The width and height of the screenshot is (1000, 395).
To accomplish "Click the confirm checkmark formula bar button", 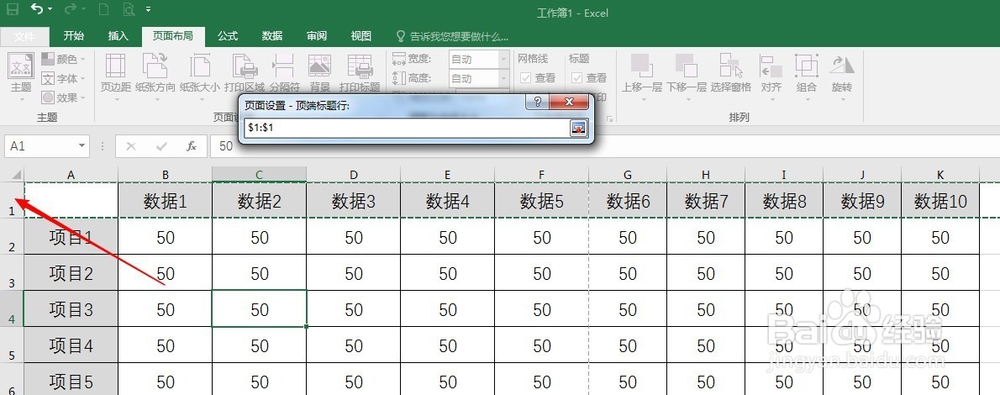I will (161, 146).
